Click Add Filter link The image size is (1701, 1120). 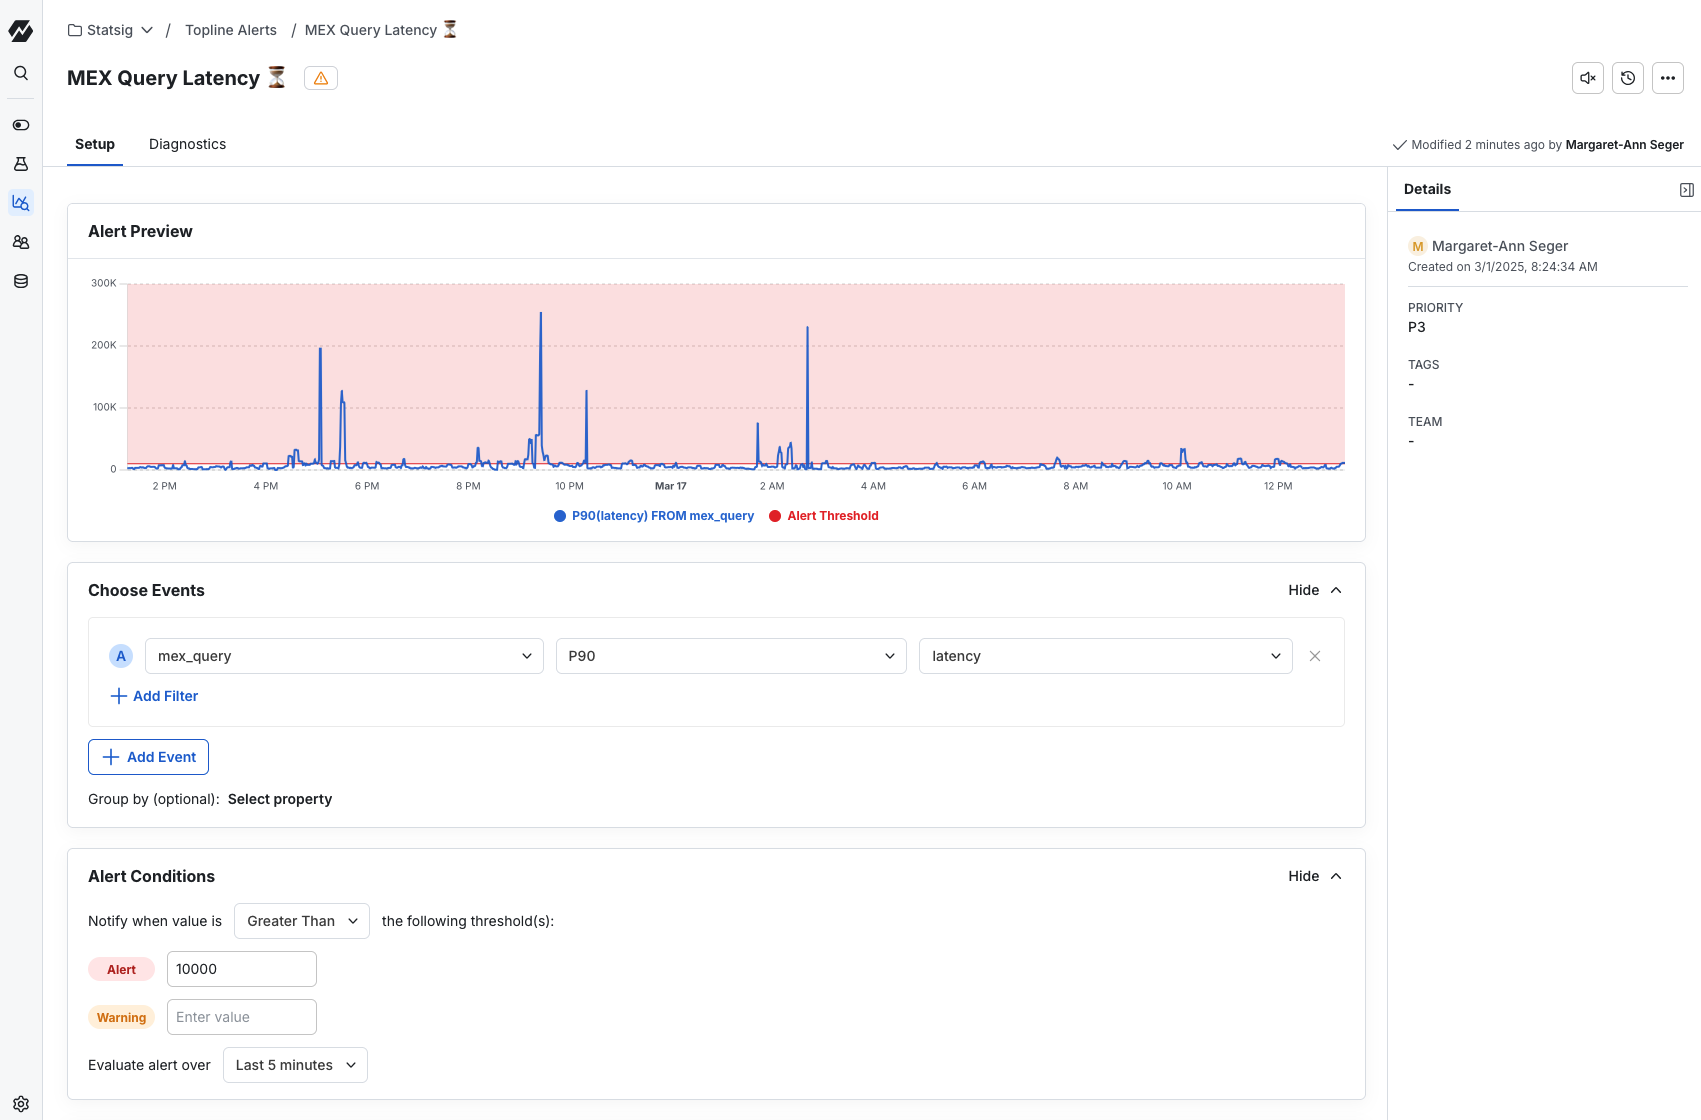click(154, 696)
